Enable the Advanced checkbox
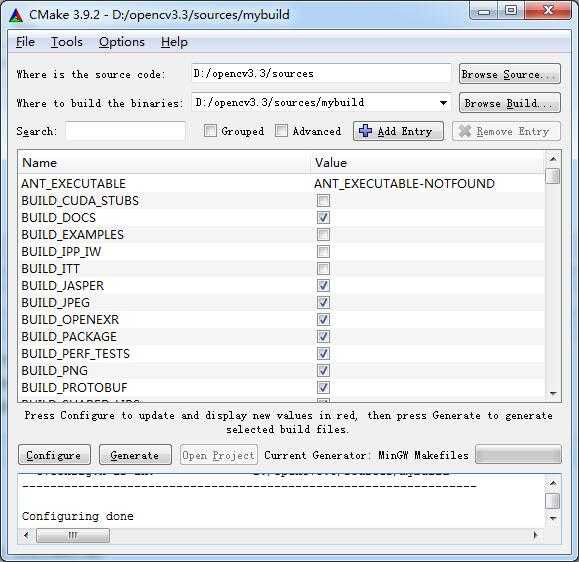This screenshot has width=579, height=562. (281, 131)
